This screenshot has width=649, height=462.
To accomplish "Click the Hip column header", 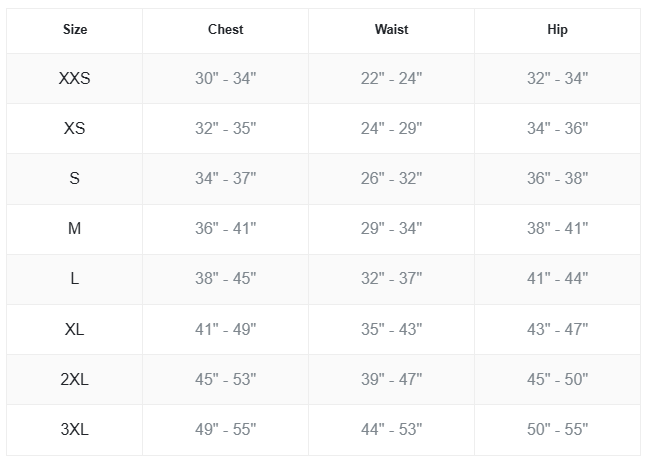I will [558, 30].
